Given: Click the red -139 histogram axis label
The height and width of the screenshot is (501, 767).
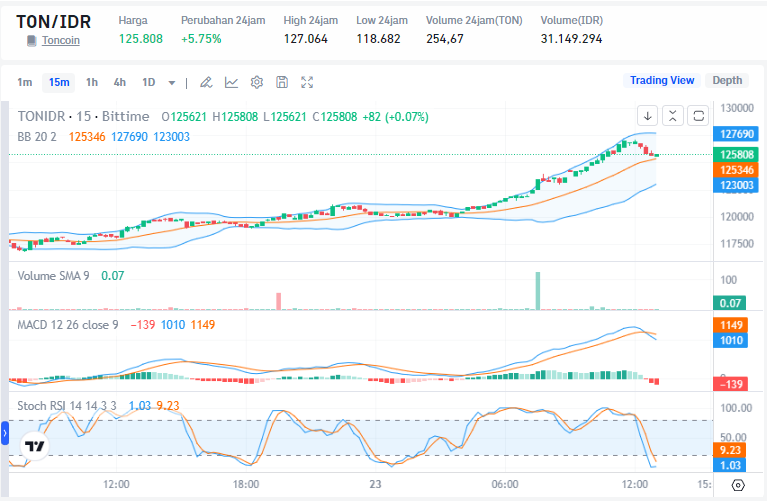Looking at the screenshot, I should 731,384.
